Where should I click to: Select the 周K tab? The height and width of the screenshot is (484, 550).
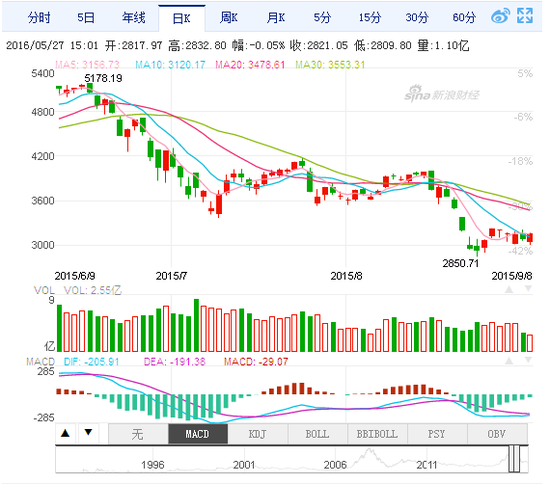(x=229, y=17)
